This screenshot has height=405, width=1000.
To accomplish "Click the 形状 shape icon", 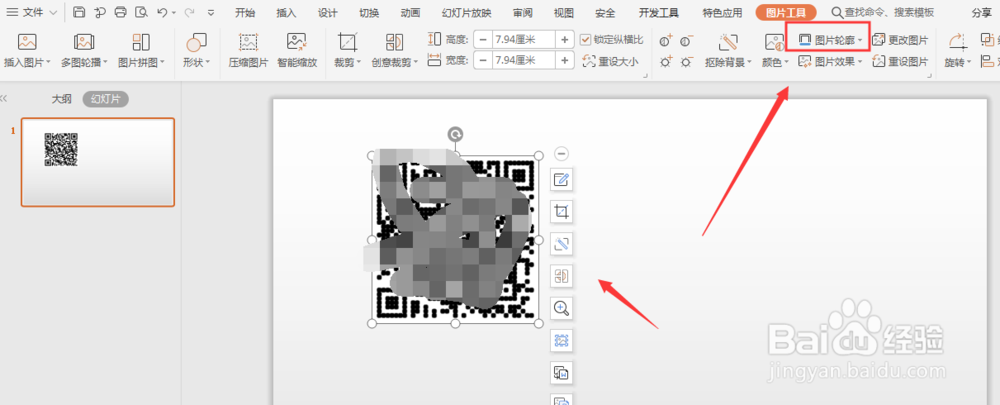I will click(196, 43).
